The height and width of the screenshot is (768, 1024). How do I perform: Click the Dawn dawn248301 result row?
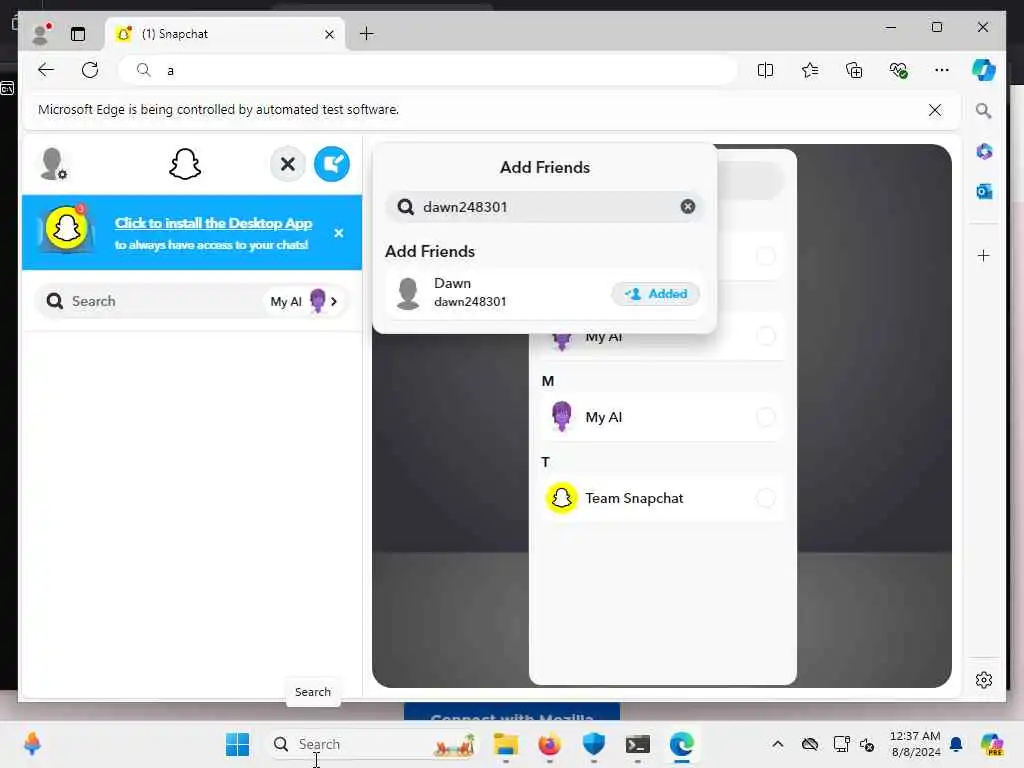(545, 293)
